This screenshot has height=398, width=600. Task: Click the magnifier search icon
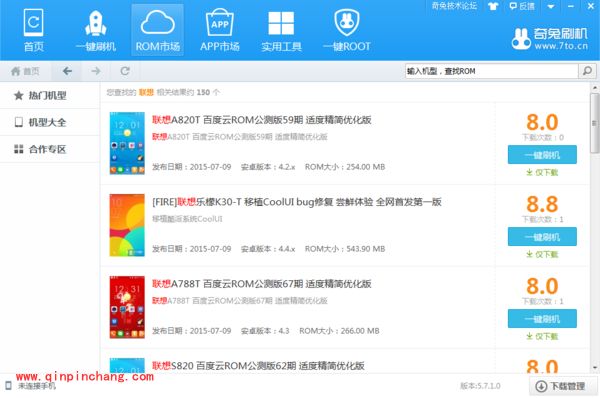pyautogui.click(x=587, y=71)
